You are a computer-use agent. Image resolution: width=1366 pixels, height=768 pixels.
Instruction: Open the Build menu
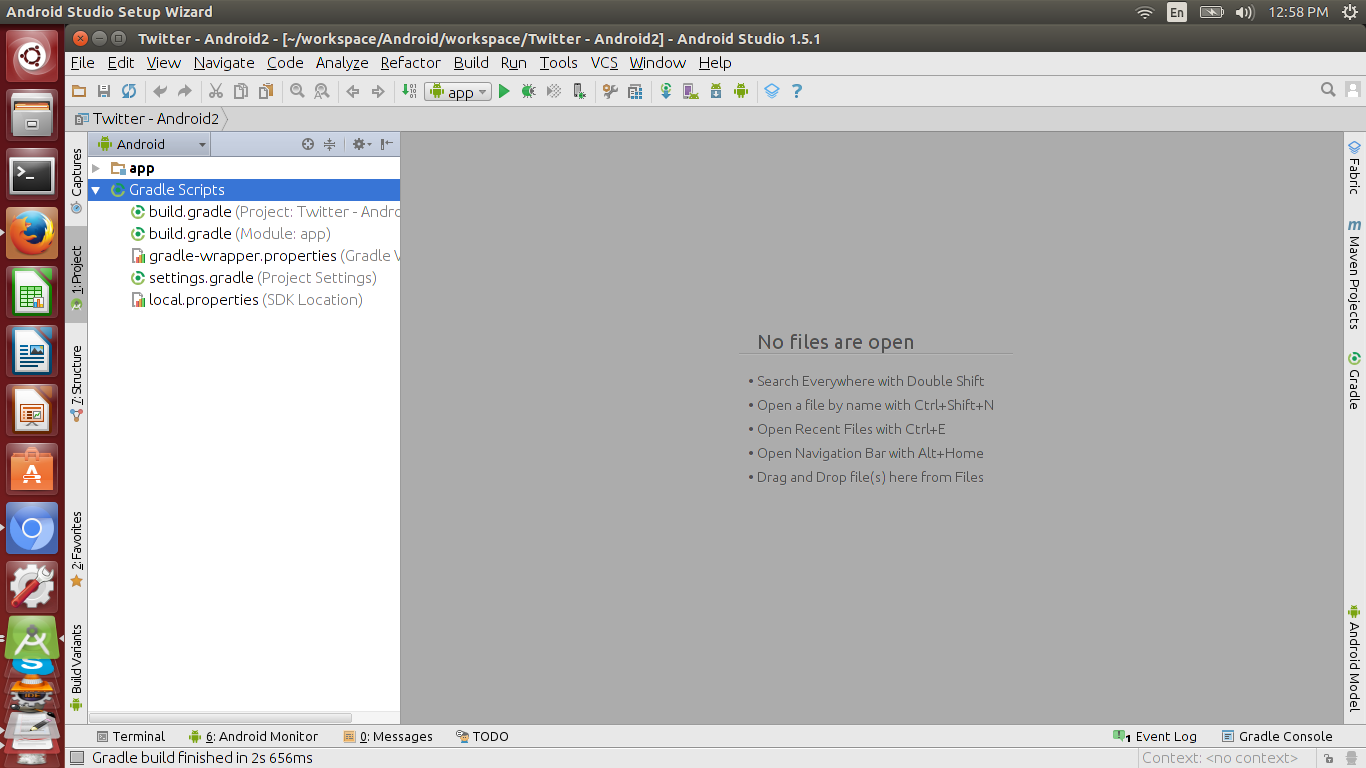point(471,62)
